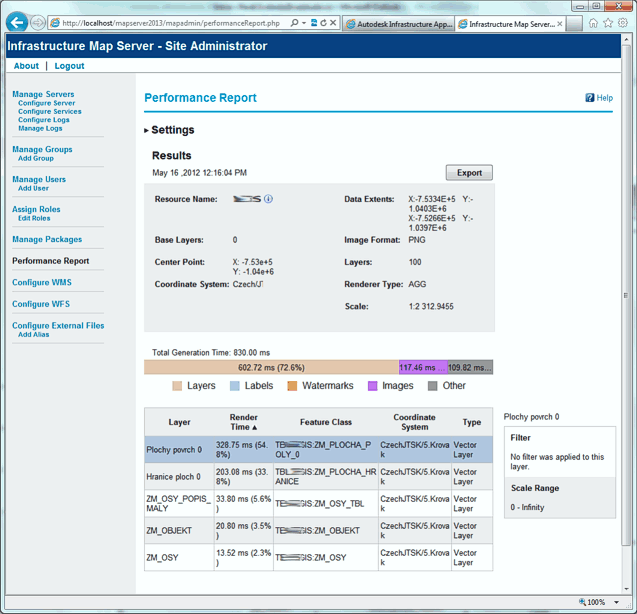Open the browser Home icon
This screenshot has height=614, width=637.
tap(593, 23)
